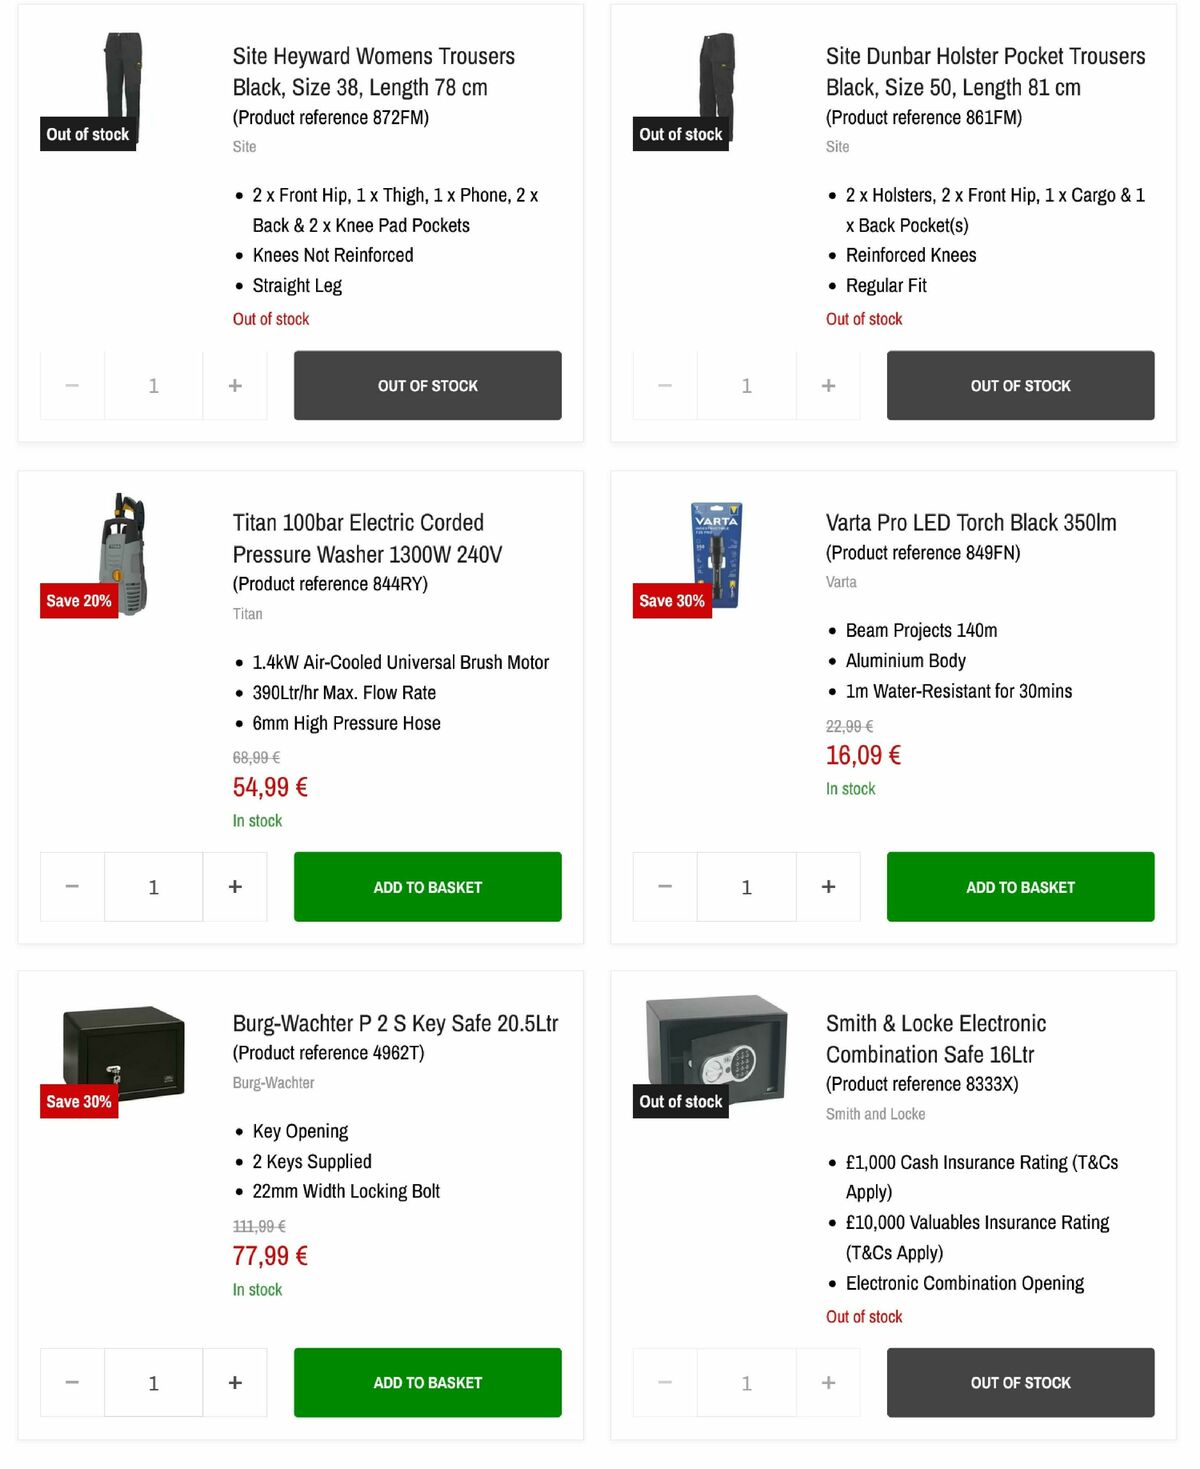Open the Varta Pro LED Torch product page

point(971,522)
